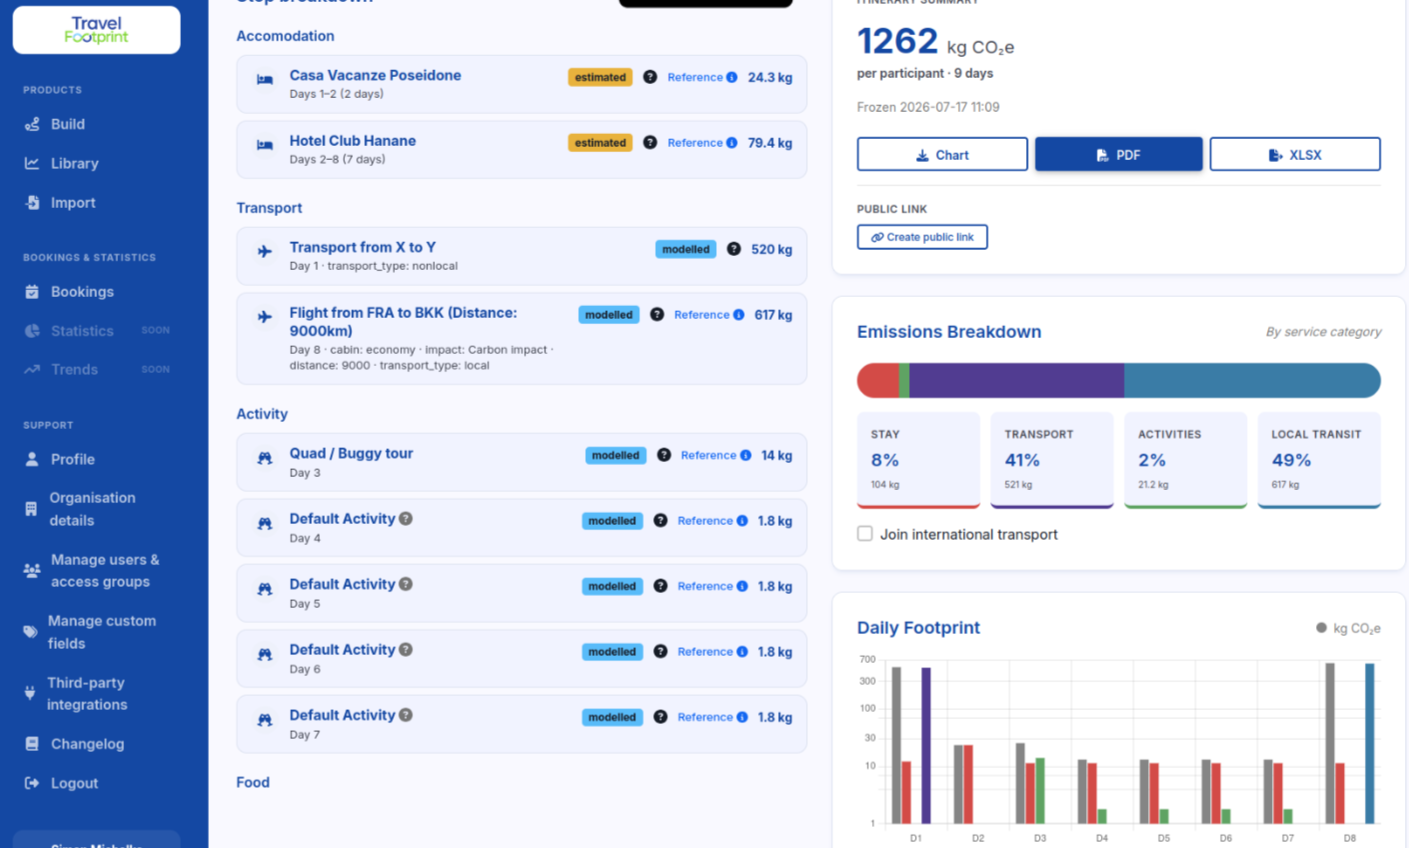The height and width of the screenshot is (848, 1409).
Task: Click the 617 kg flight emission value
Action: 773,314
